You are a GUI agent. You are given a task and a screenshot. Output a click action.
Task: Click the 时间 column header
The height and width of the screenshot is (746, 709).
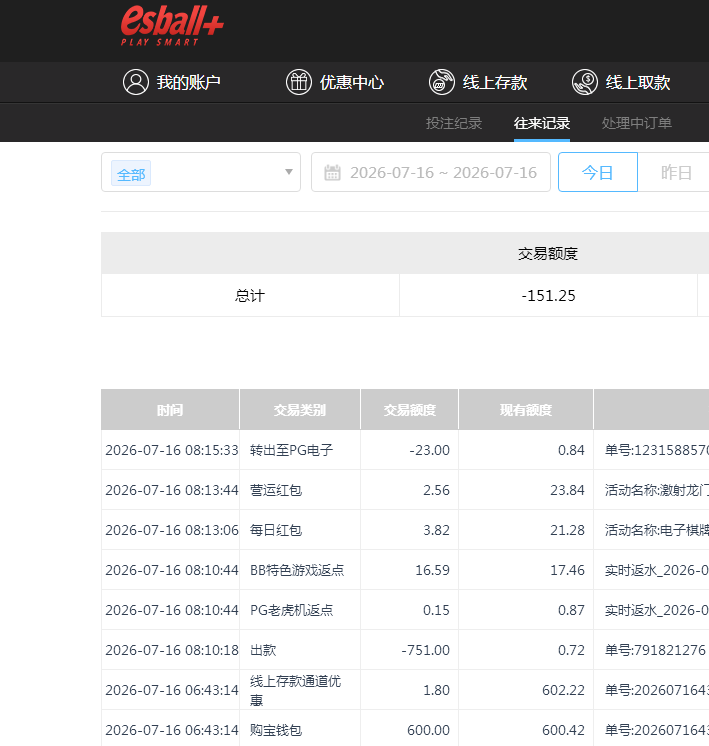coord(170,410)
